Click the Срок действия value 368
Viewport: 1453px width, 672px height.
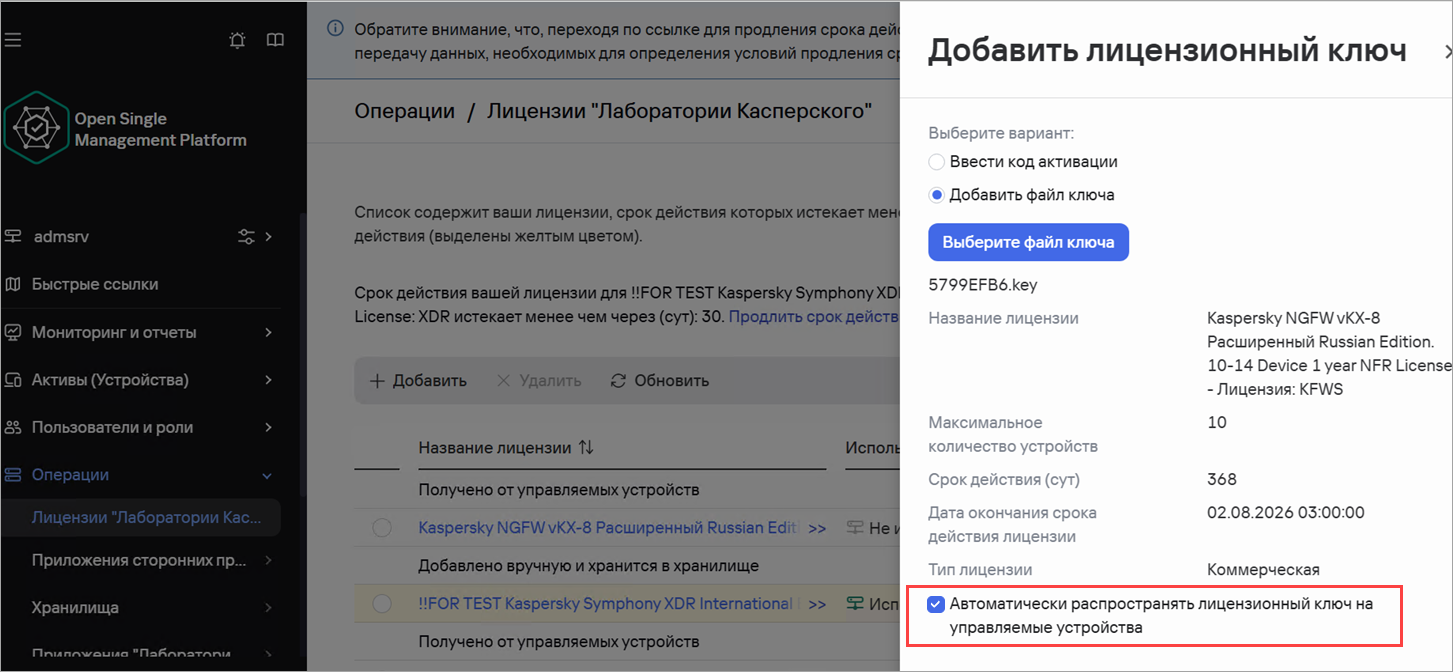point(1222,479)
